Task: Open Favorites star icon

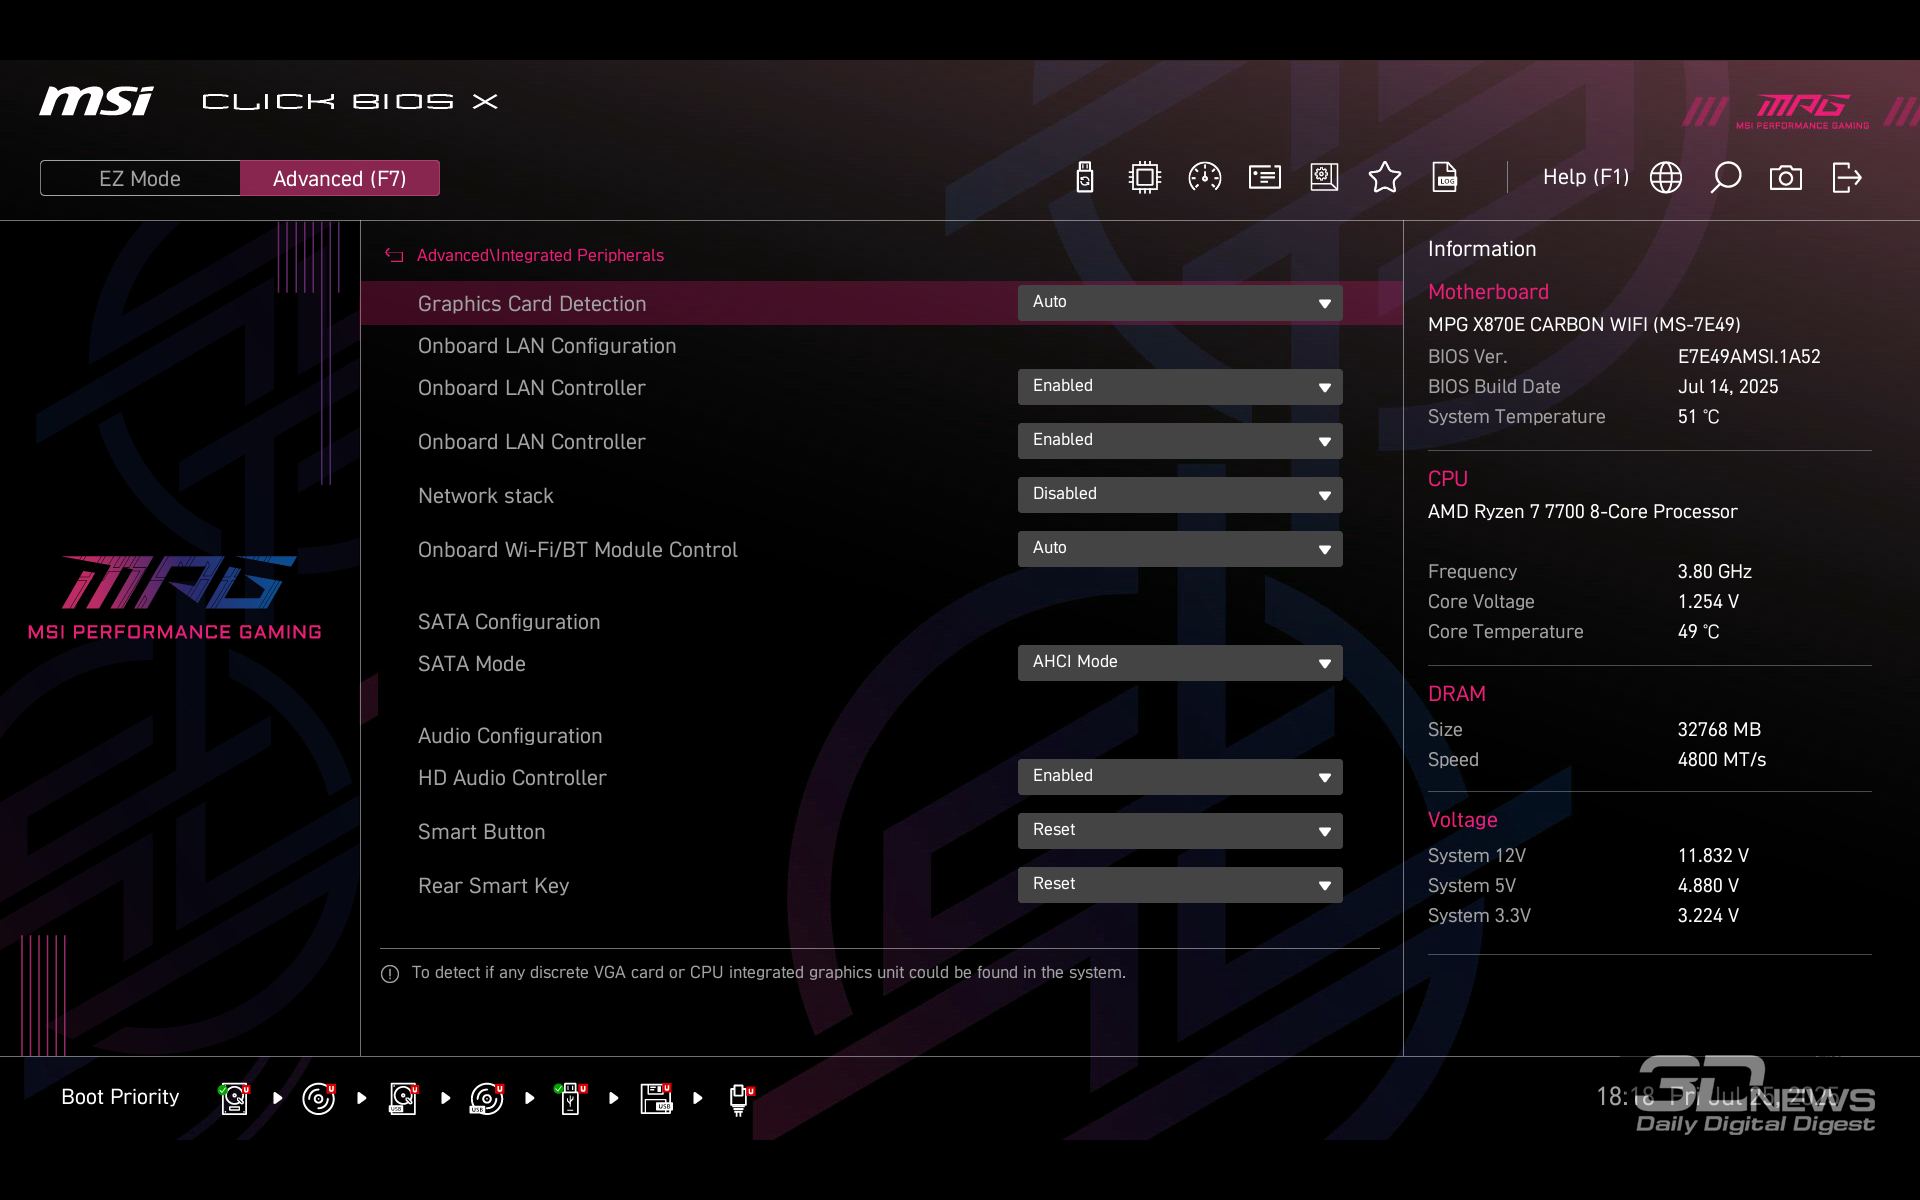Action: coord(1384,178)
